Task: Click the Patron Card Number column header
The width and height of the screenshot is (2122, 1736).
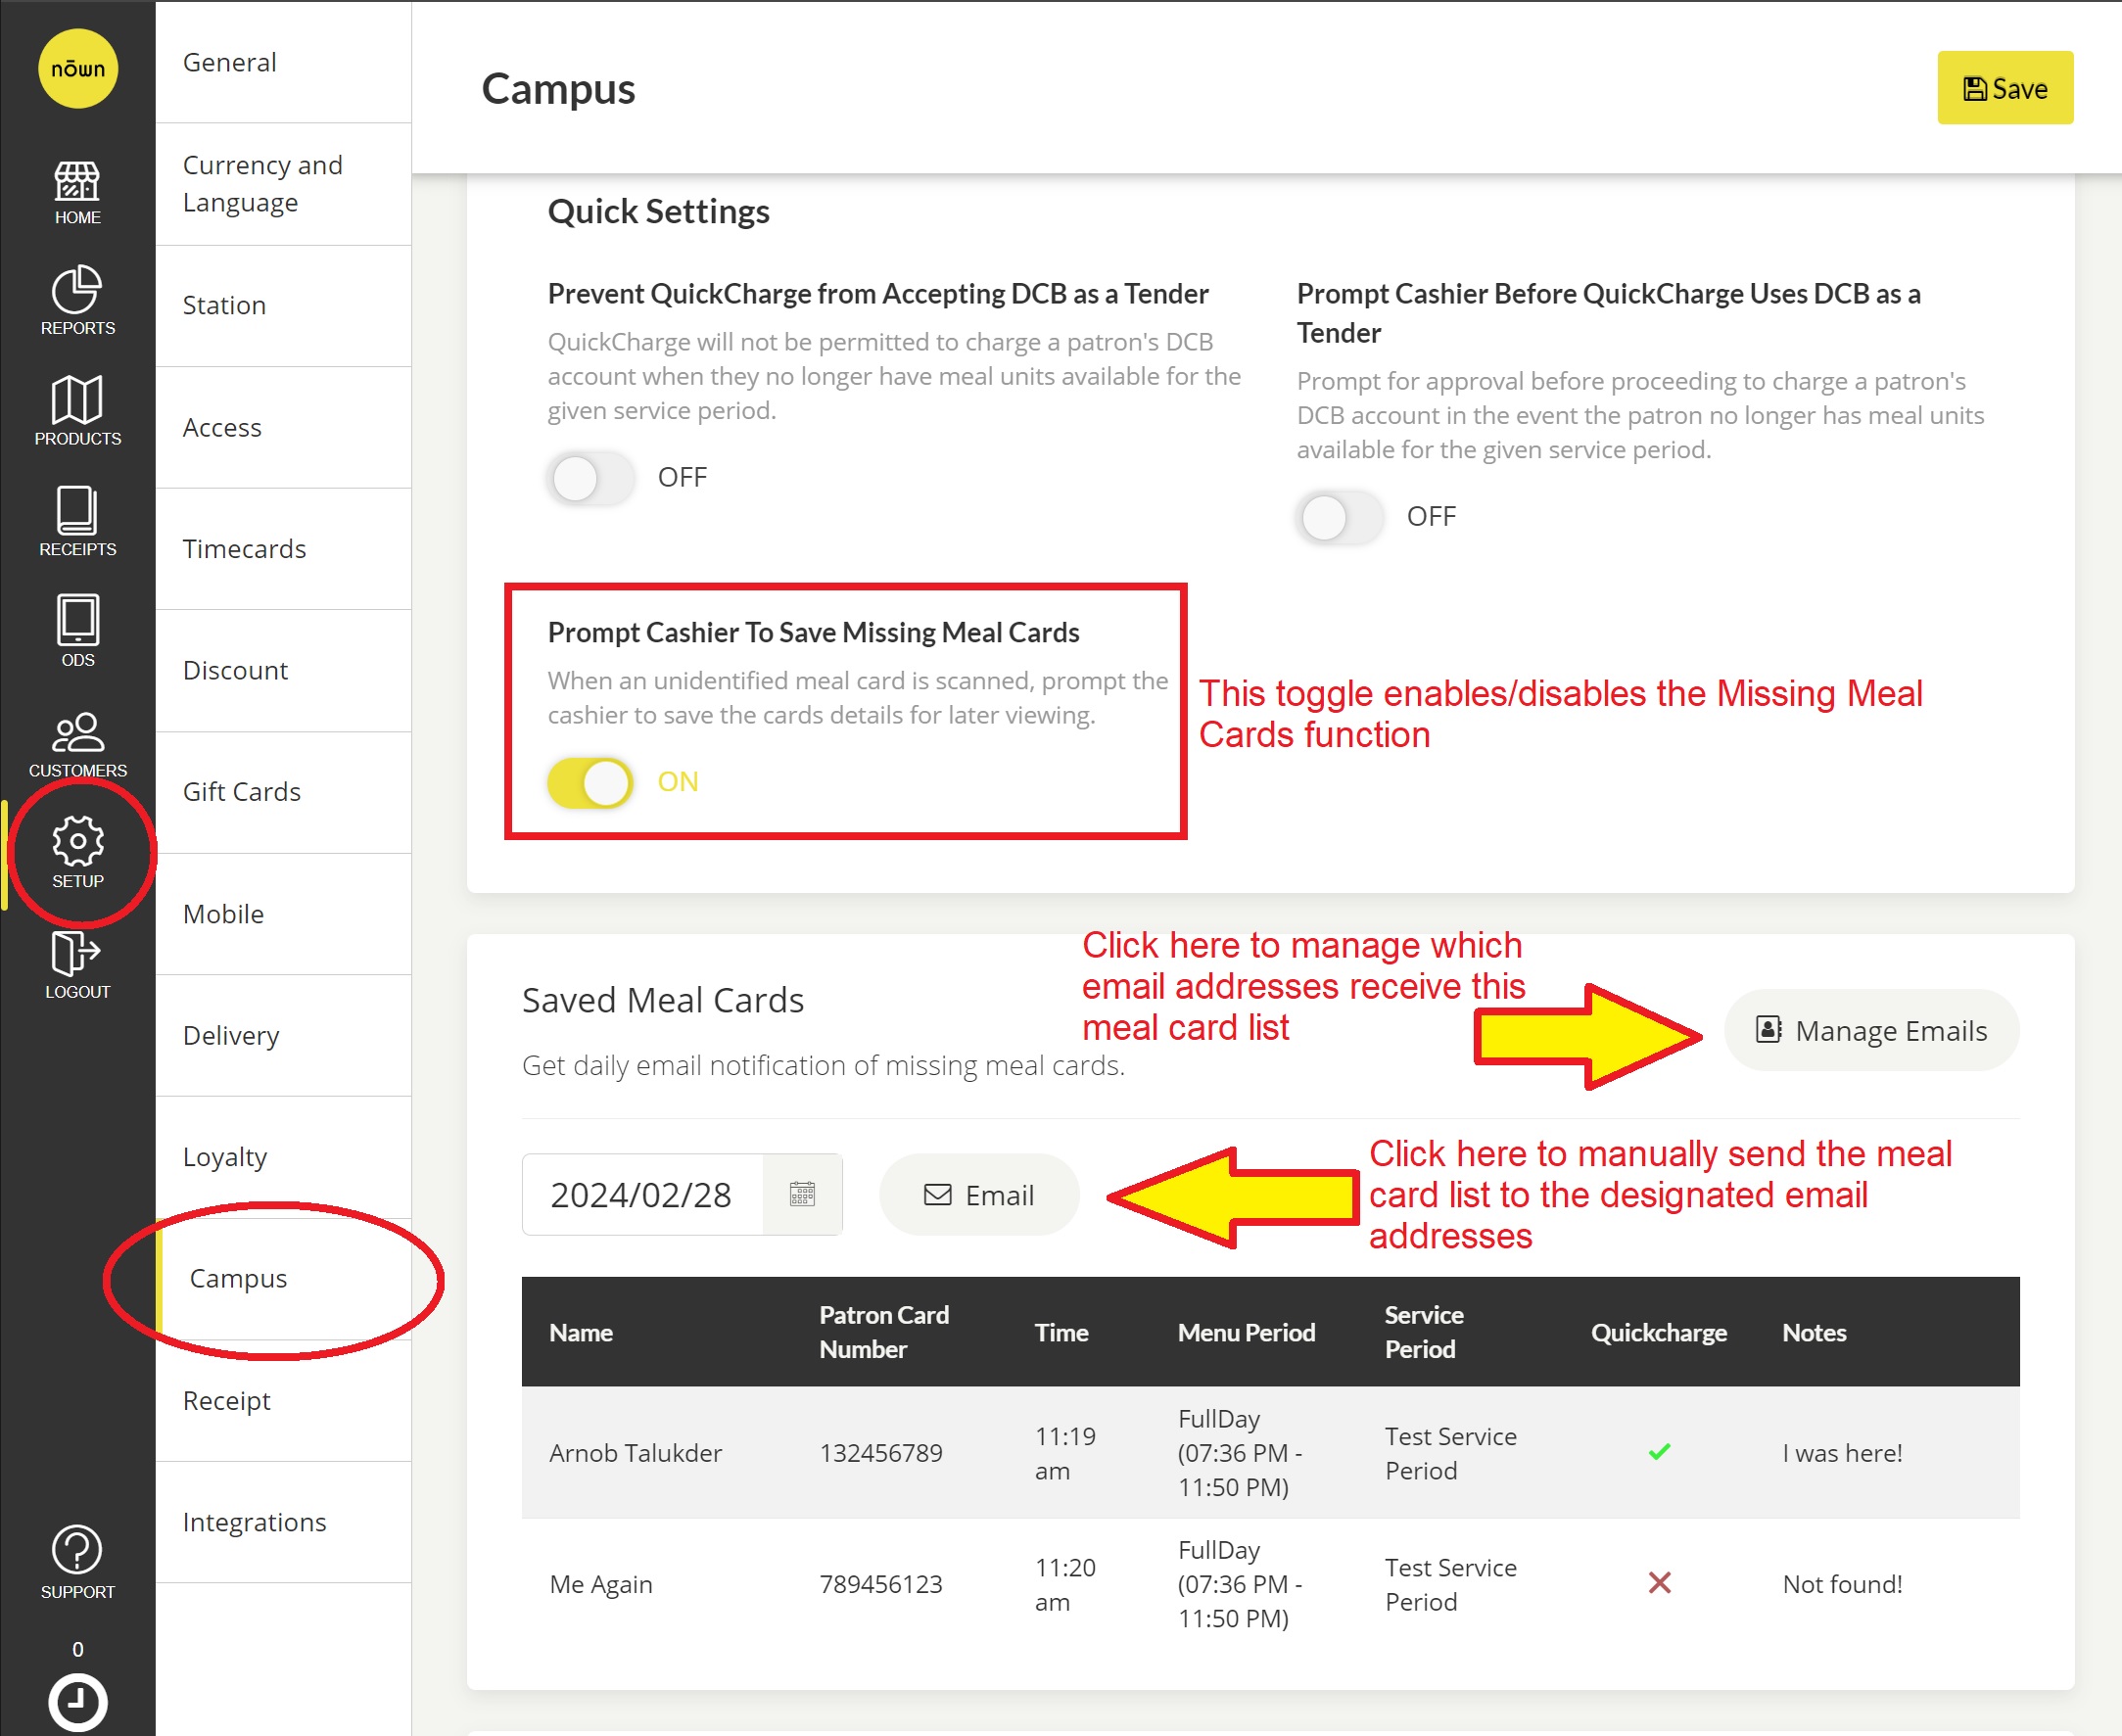Action: 884,1332
